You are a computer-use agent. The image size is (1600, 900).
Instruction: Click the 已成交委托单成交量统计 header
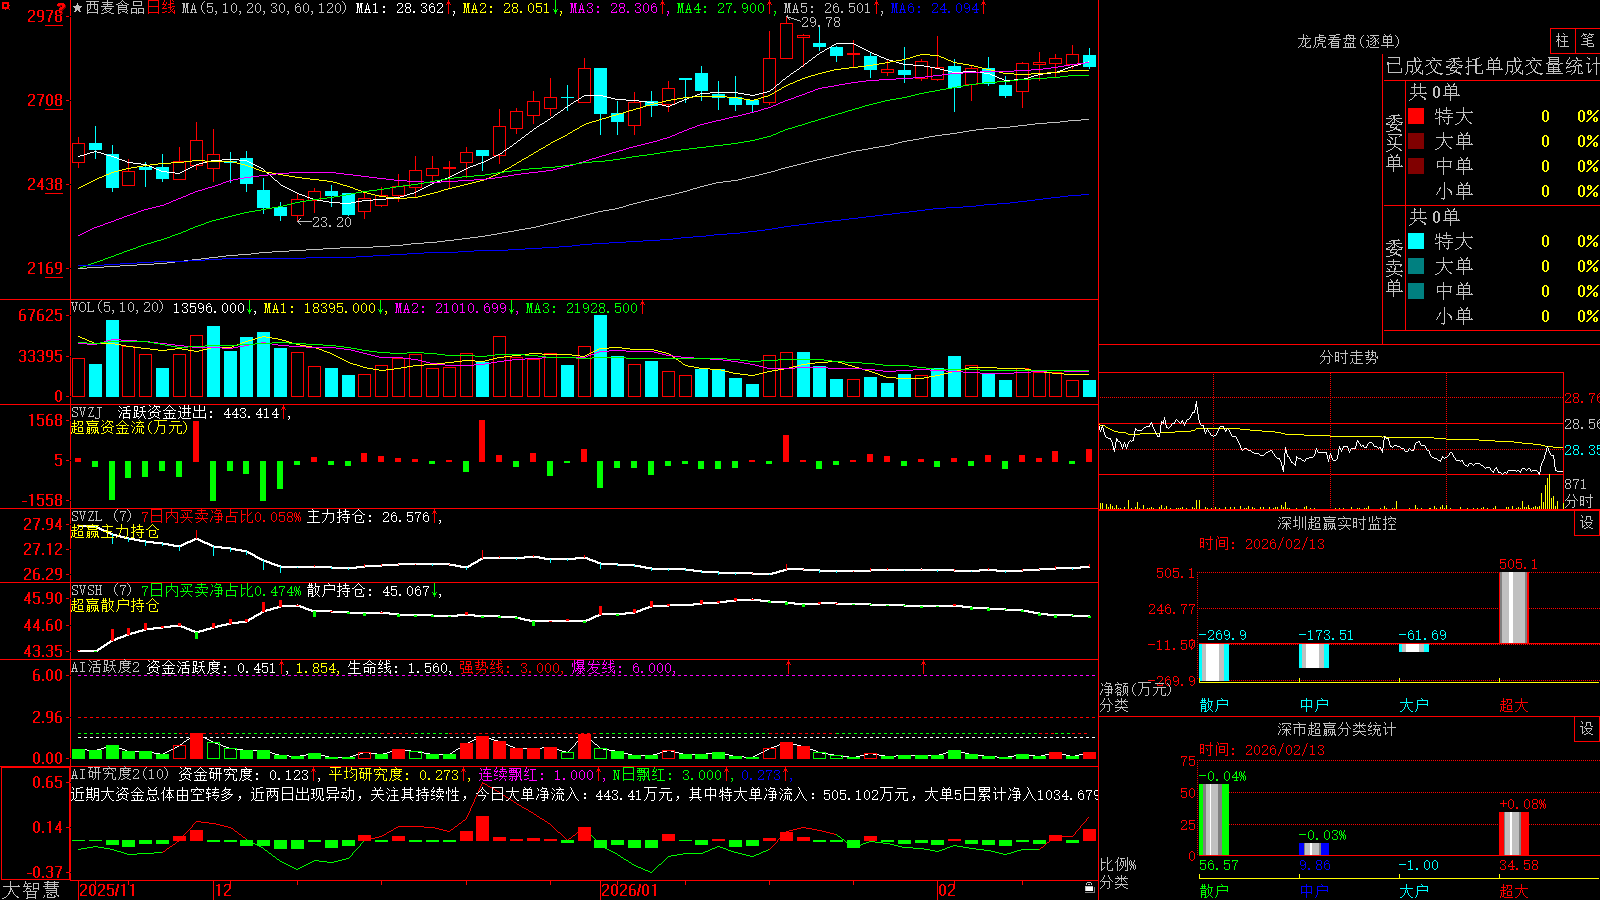[1492, 67]
